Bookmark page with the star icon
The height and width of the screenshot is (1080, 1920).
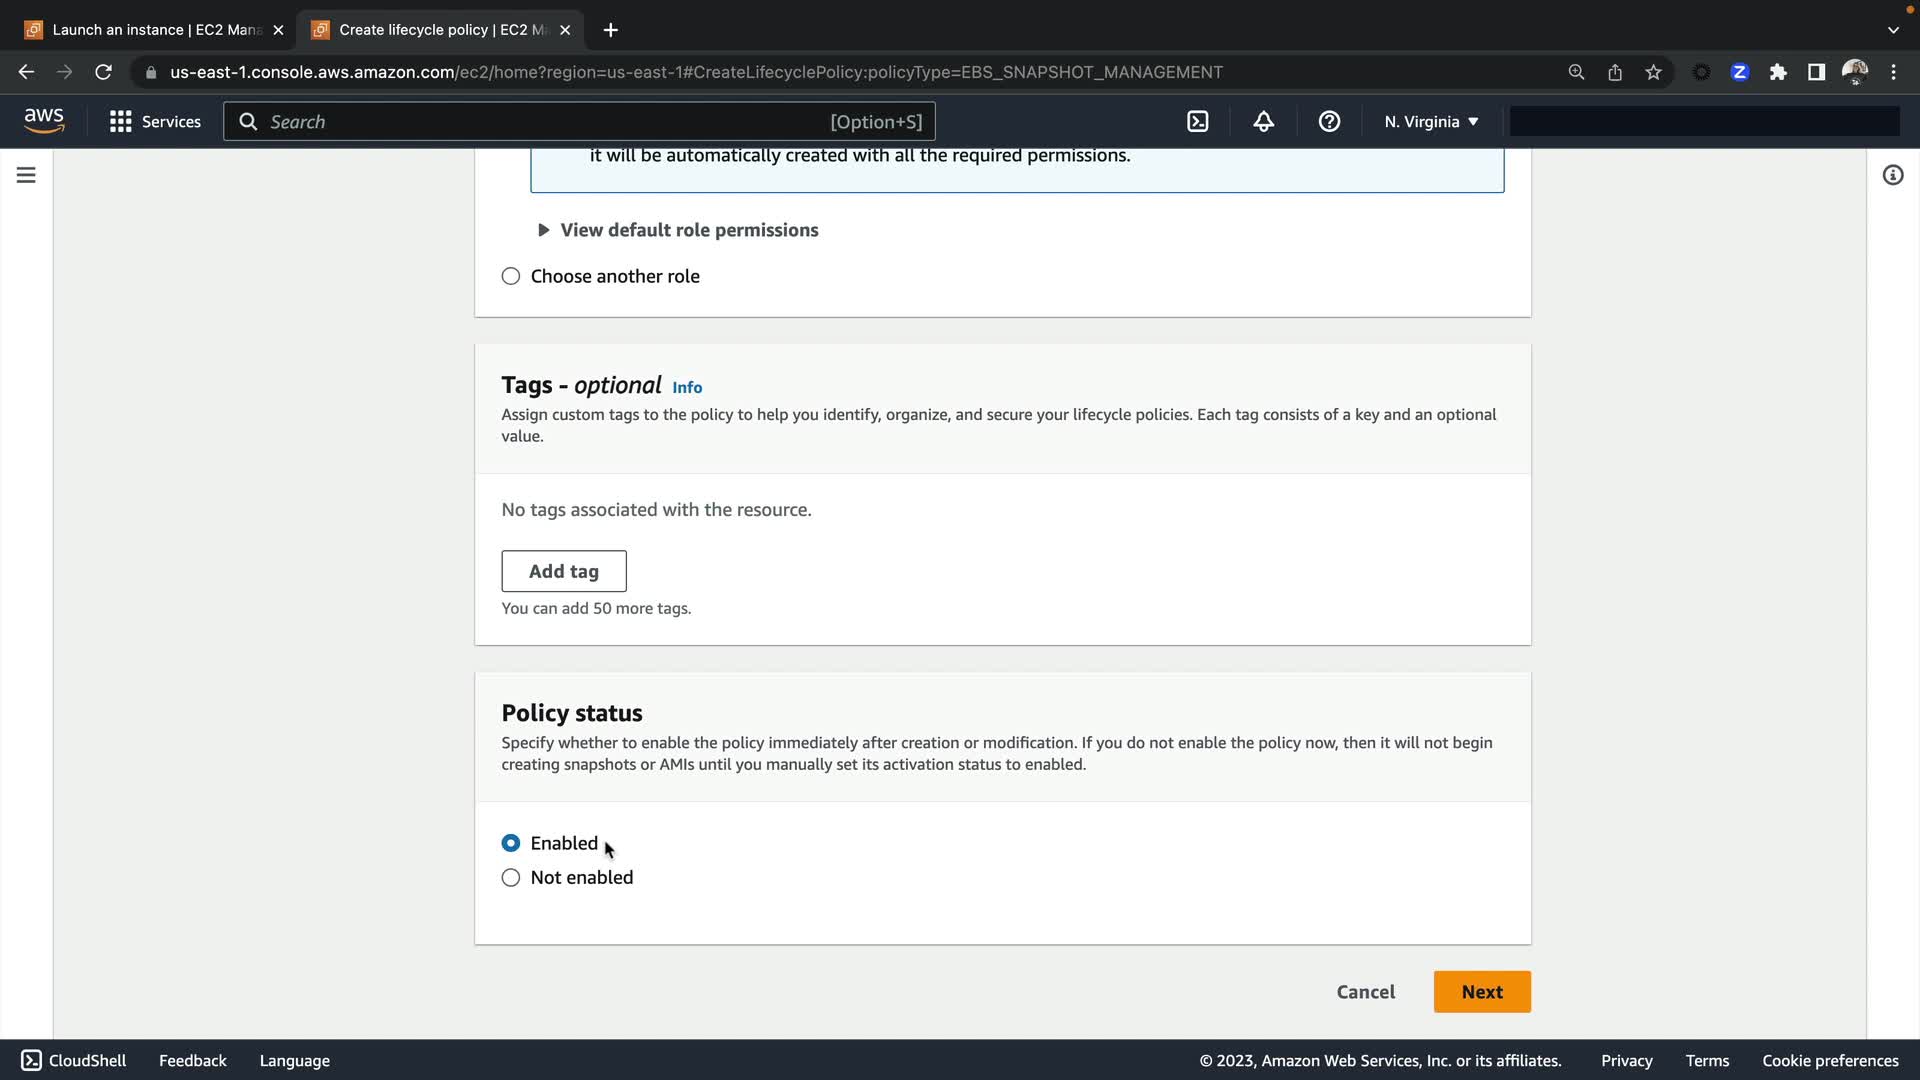click(1653, 72)
